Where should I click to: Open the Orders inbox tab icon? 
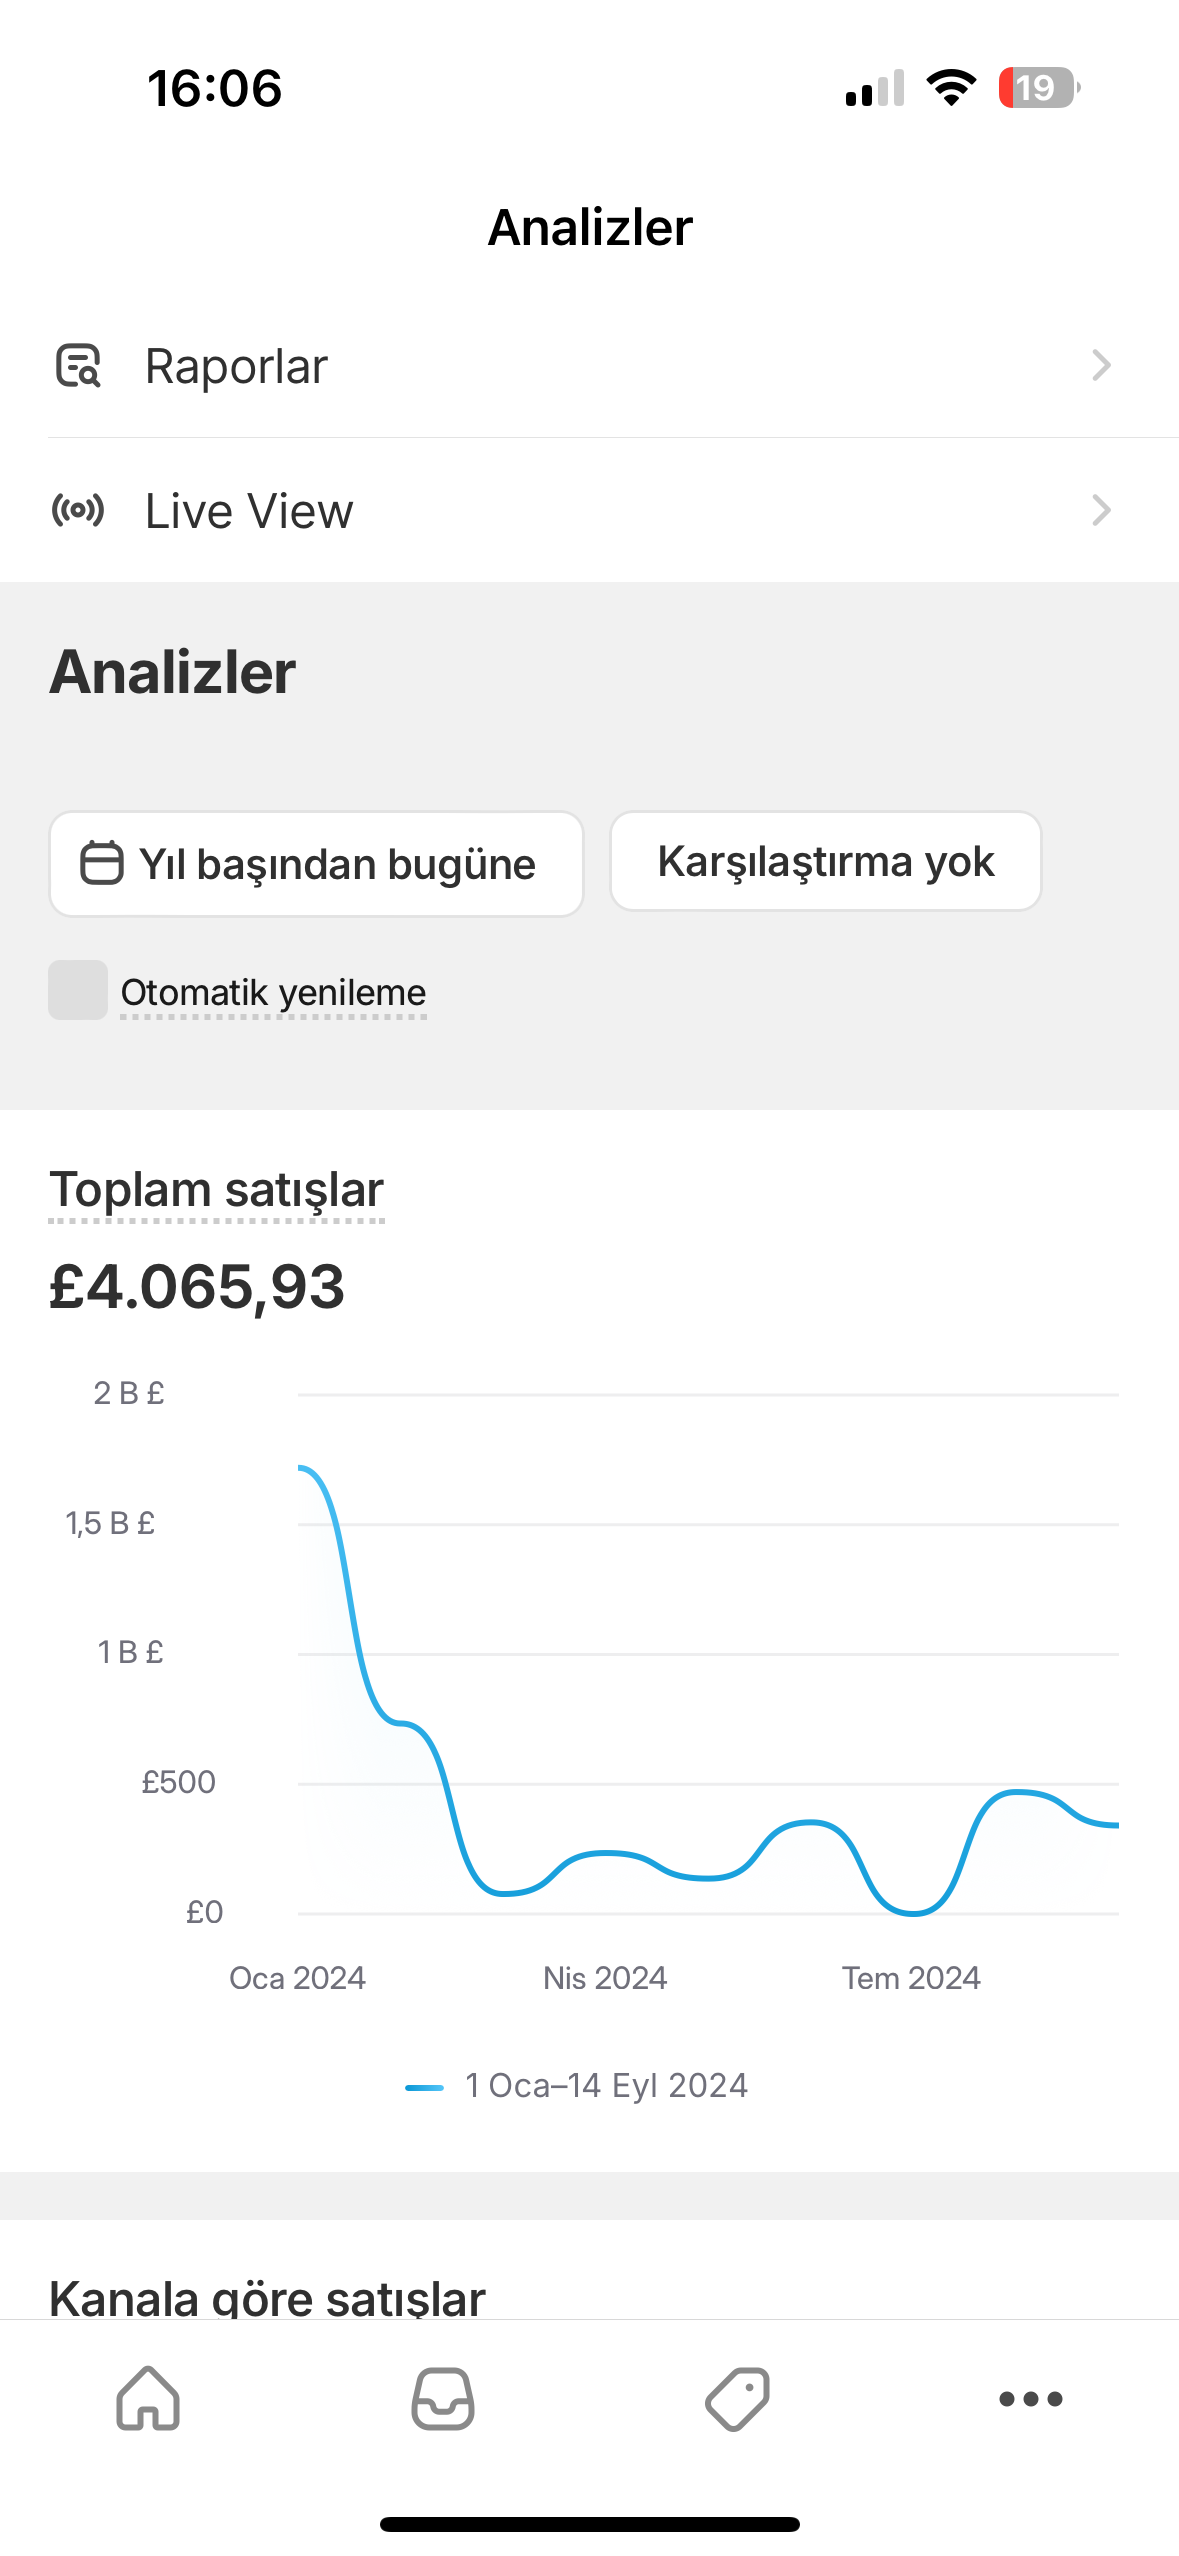tap(443, 2398)
